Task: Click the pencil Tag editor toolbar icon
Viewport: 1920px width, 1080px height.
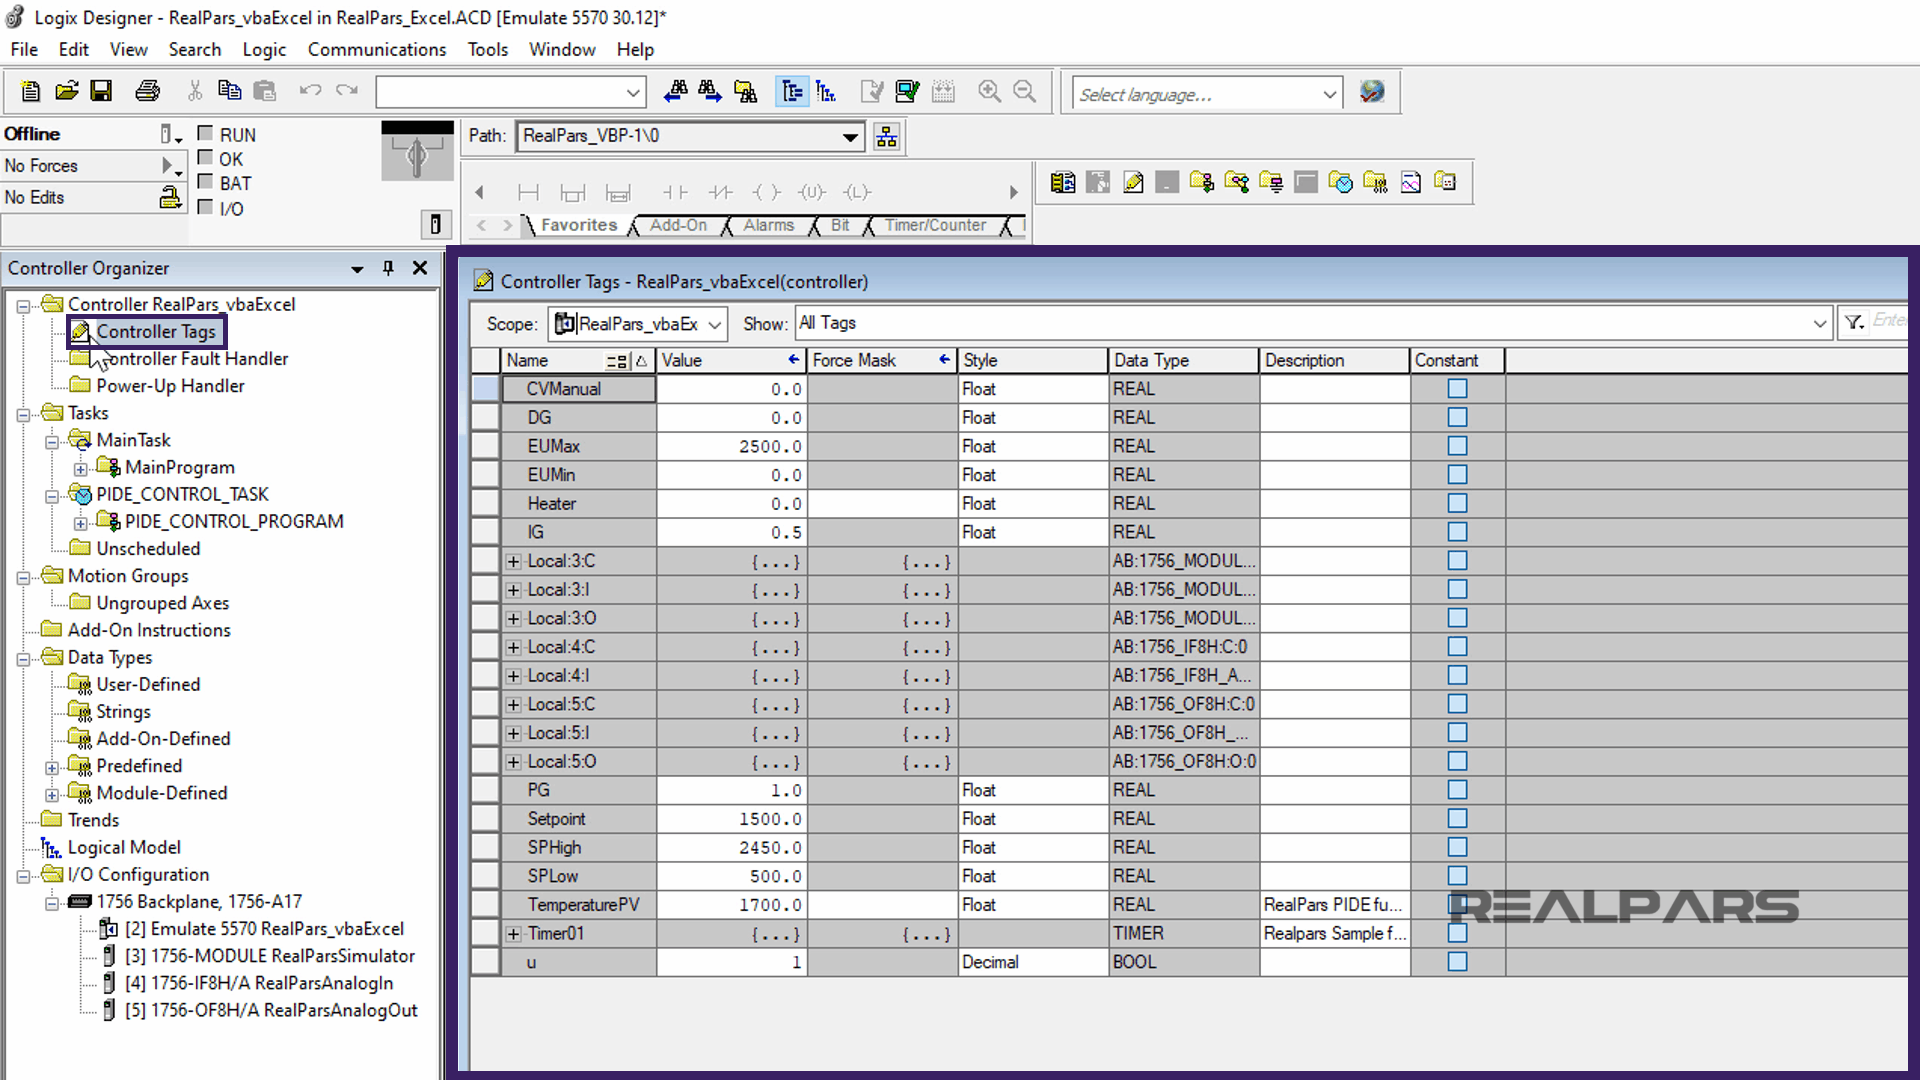Action: tap(1133, 182)
